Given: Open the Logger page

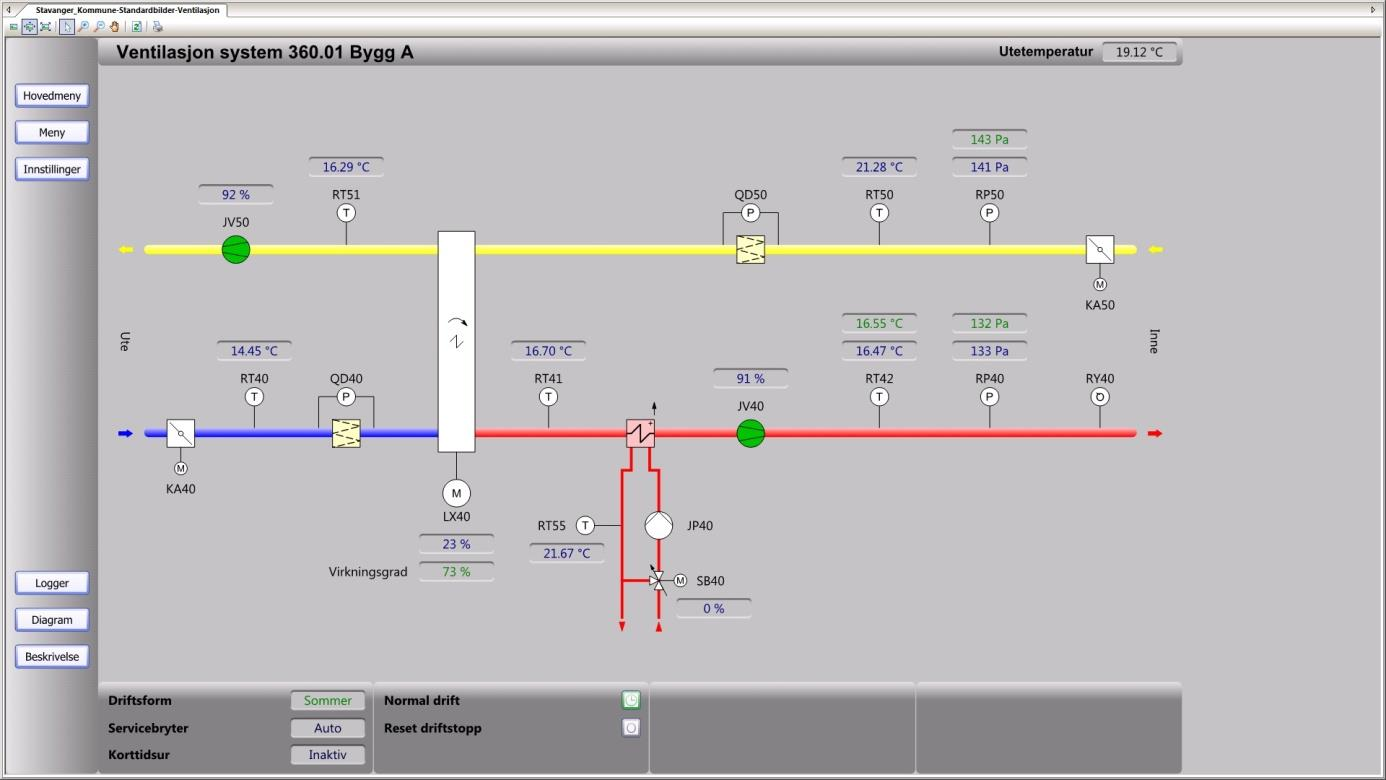Looking at the screenshot, I should pyautogui.click(x=52, y=583).
